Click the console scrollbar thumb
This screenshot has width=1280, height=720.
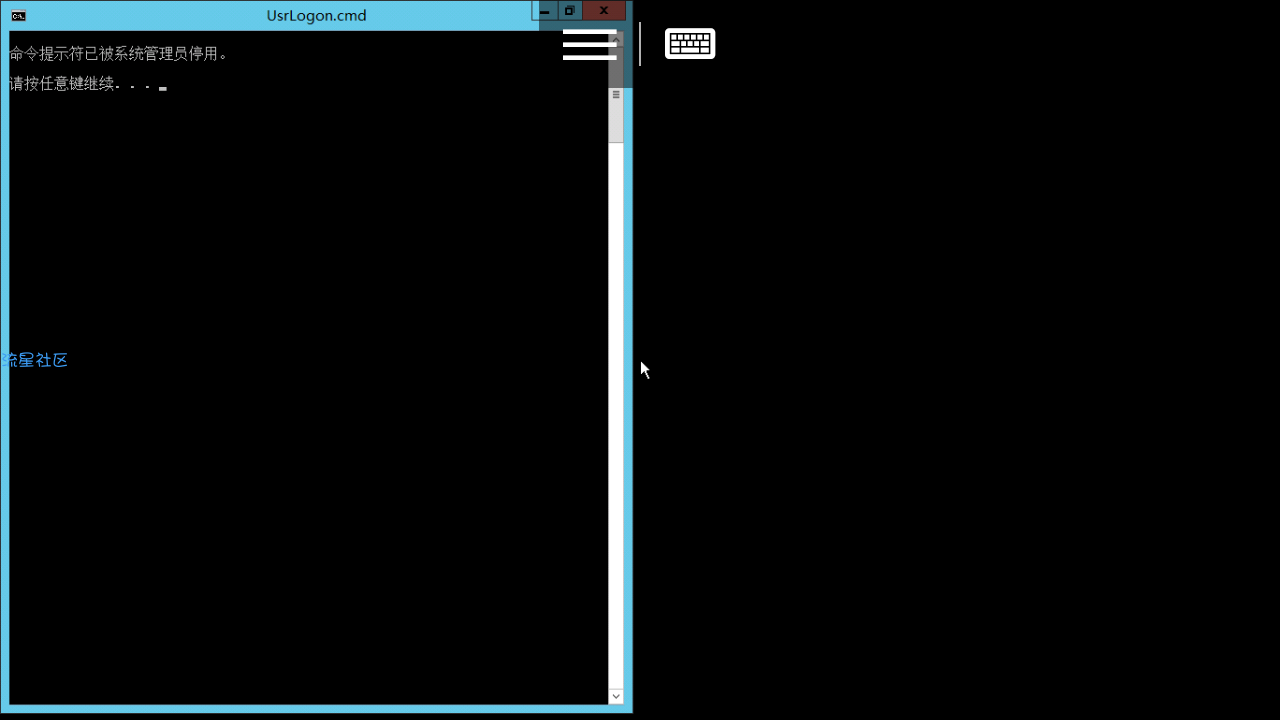coord(616,94)
